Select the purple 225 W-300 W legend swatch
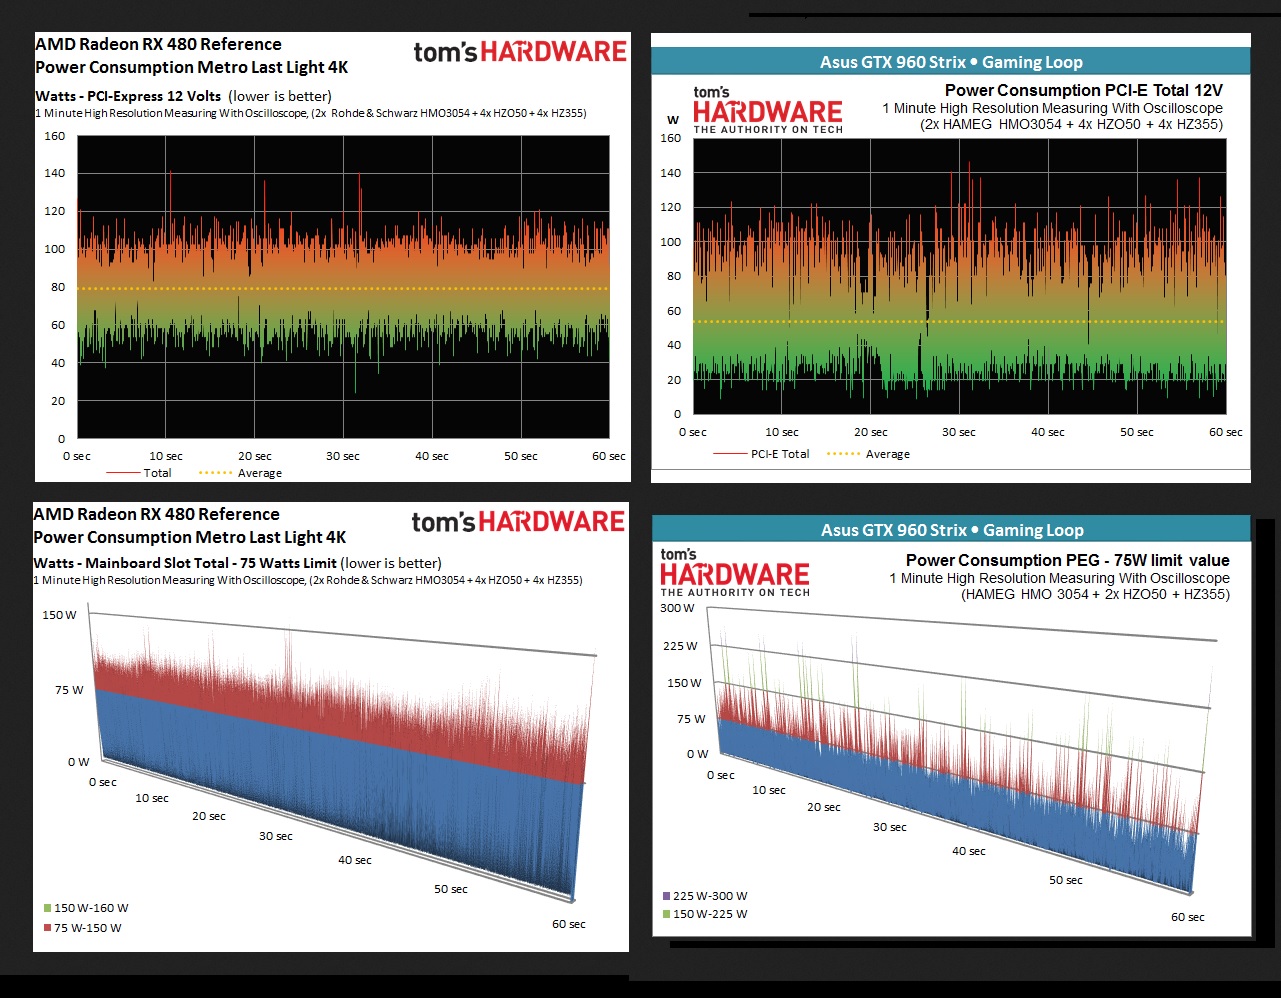 [667, 896]
